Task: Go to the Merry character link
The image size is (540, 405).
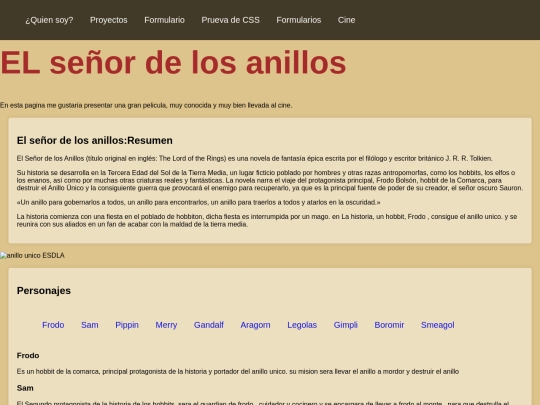Action: coord(166,325)
